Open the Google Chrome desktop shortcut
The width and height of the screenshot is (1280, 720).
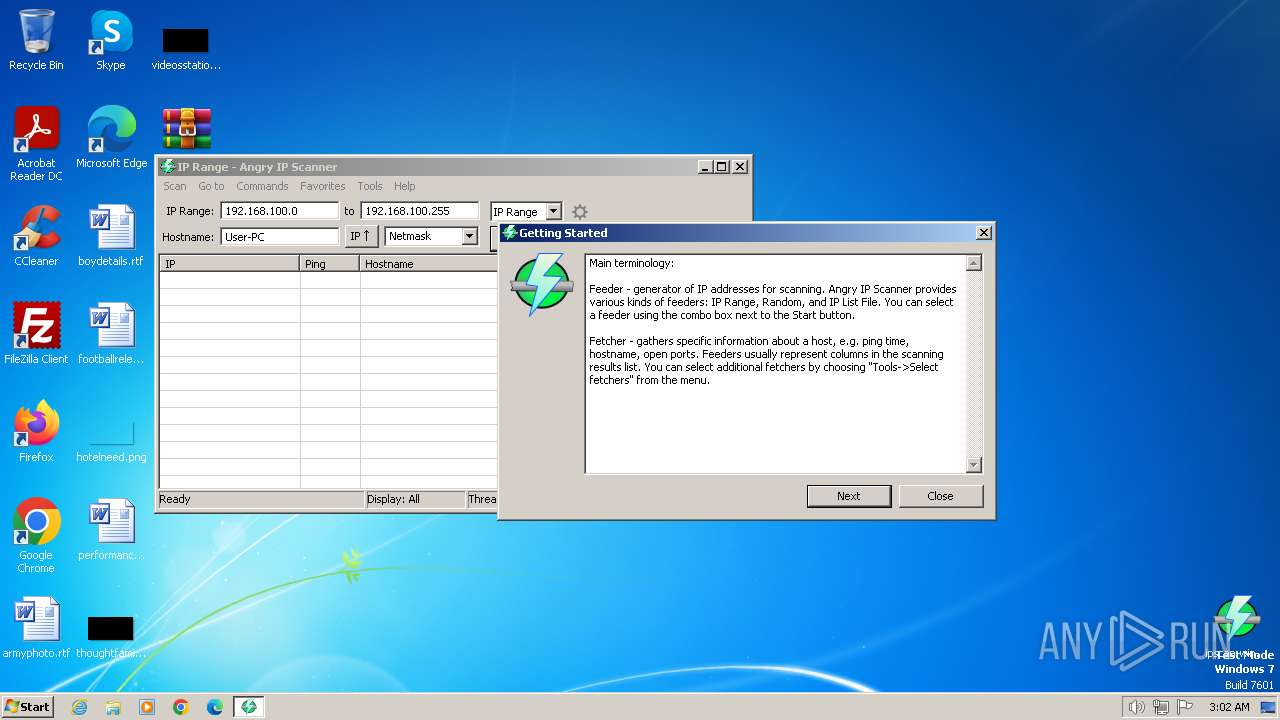pos(36,536)
